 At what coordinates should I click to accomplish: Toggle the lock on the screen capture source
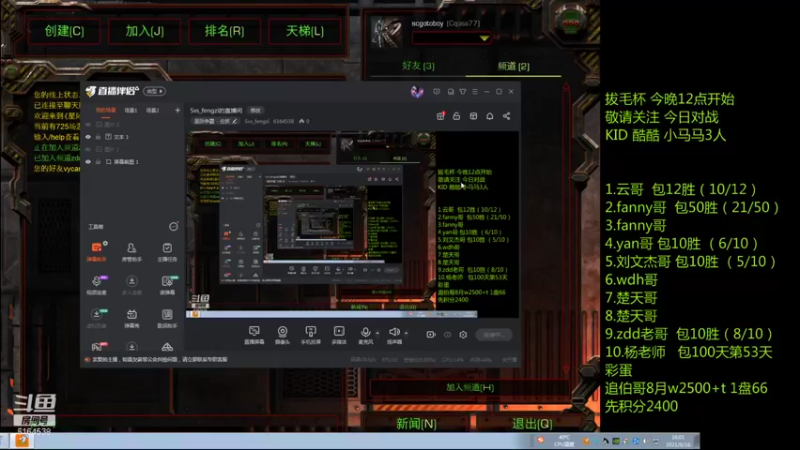(x=98, y=162)
